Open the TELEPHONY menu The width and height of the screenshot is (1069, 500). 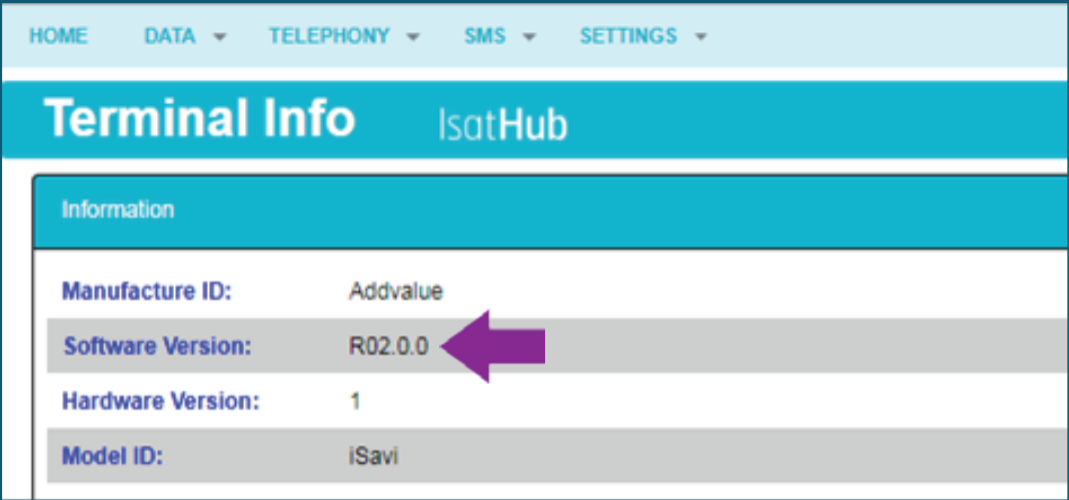329,36
